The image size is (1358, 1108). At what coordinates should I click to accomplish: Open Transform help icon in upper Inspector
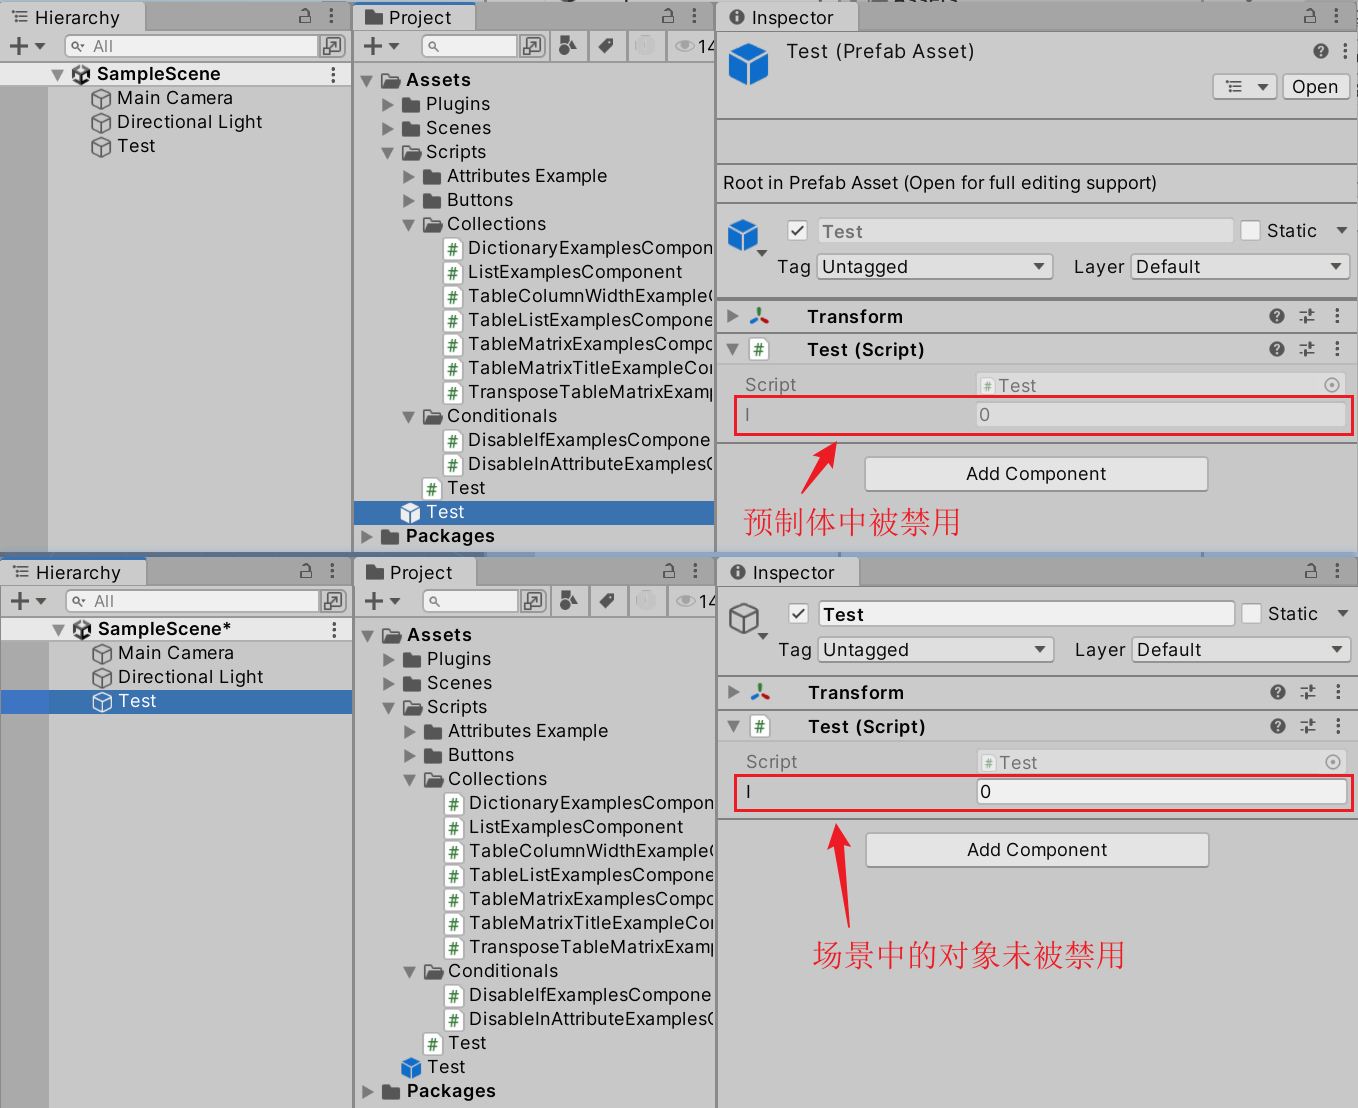pos(1277,316)
